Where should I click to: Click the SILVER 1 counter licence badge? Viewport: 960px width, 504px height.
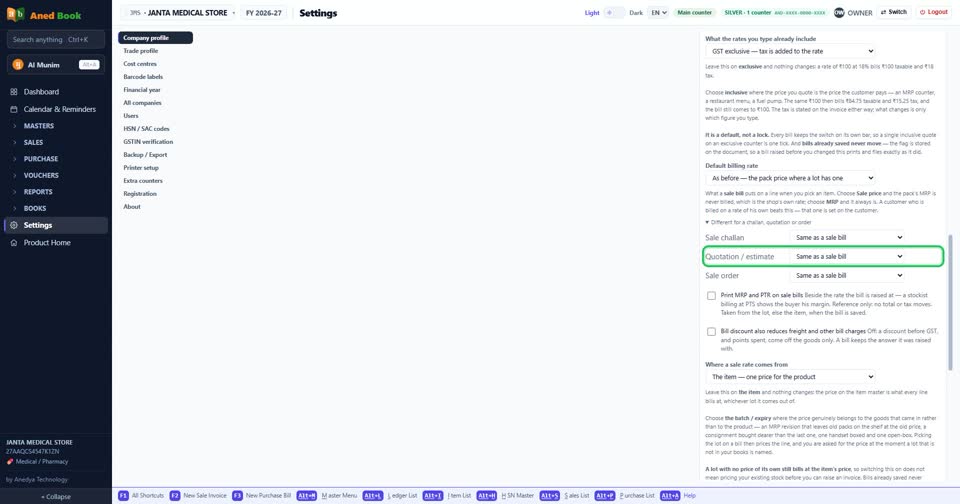point(774,12)
